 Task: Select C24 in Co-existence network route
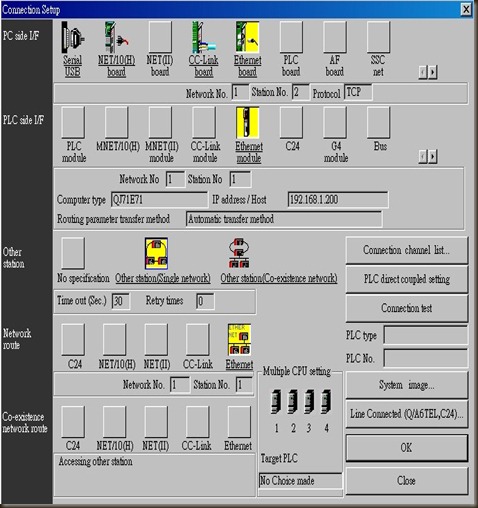pyautogui.click(x=73, y=422)
